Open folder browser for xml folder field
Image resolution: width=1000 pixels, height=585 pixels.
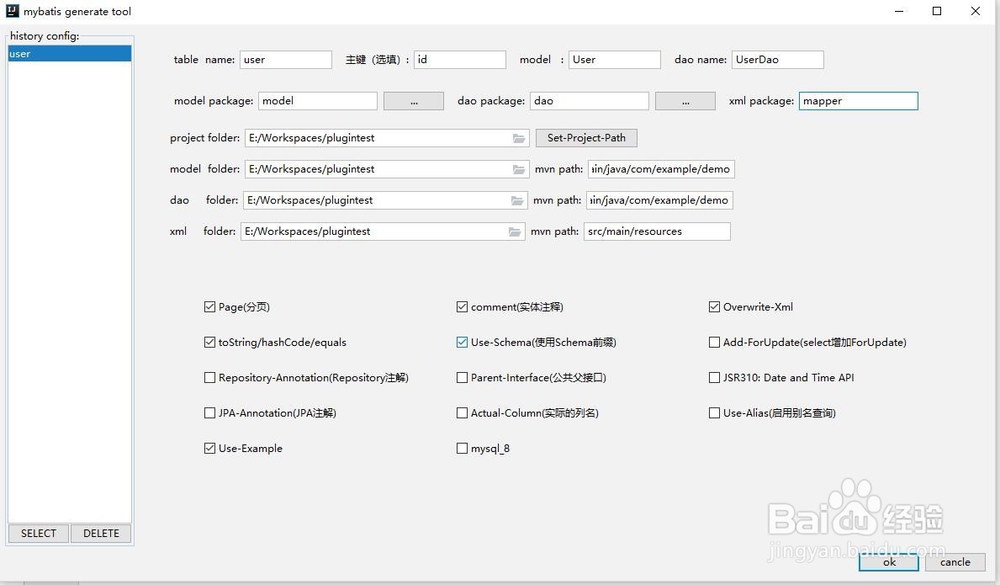(x=514, y=232)
